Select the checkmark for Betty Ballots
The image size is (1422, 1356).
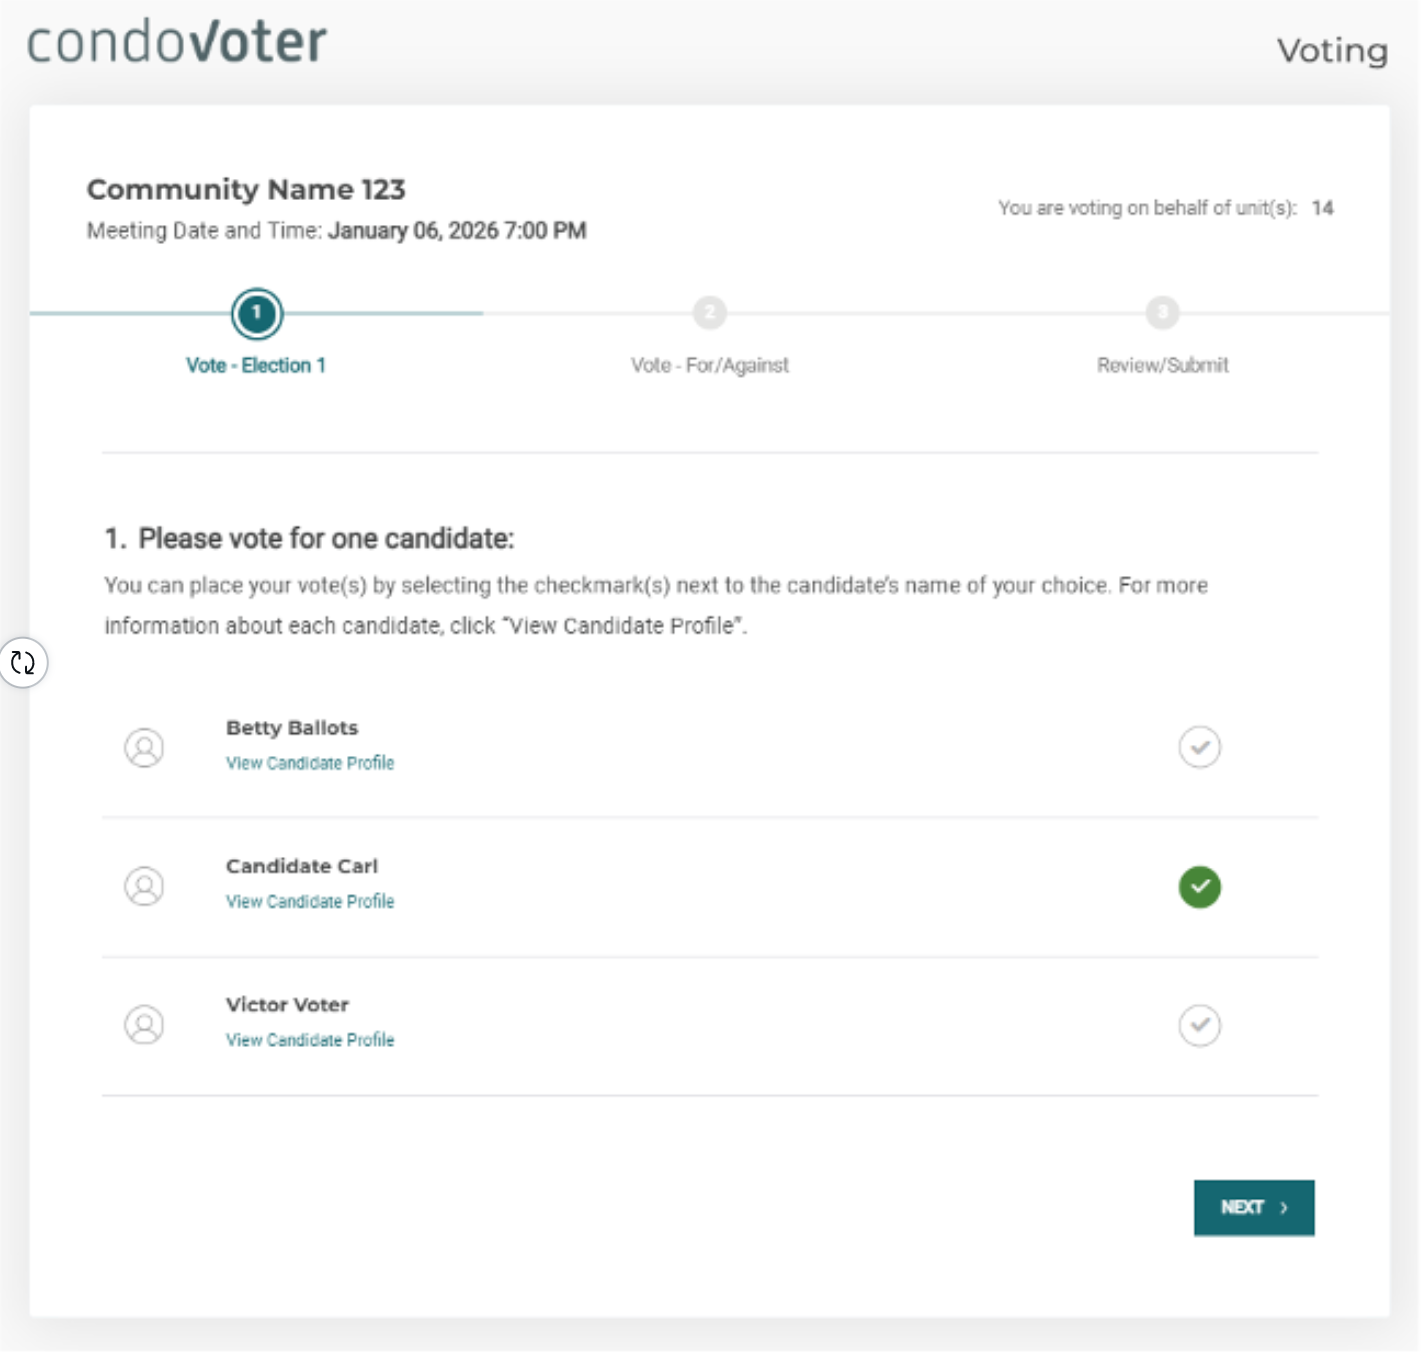(1199, 747)
